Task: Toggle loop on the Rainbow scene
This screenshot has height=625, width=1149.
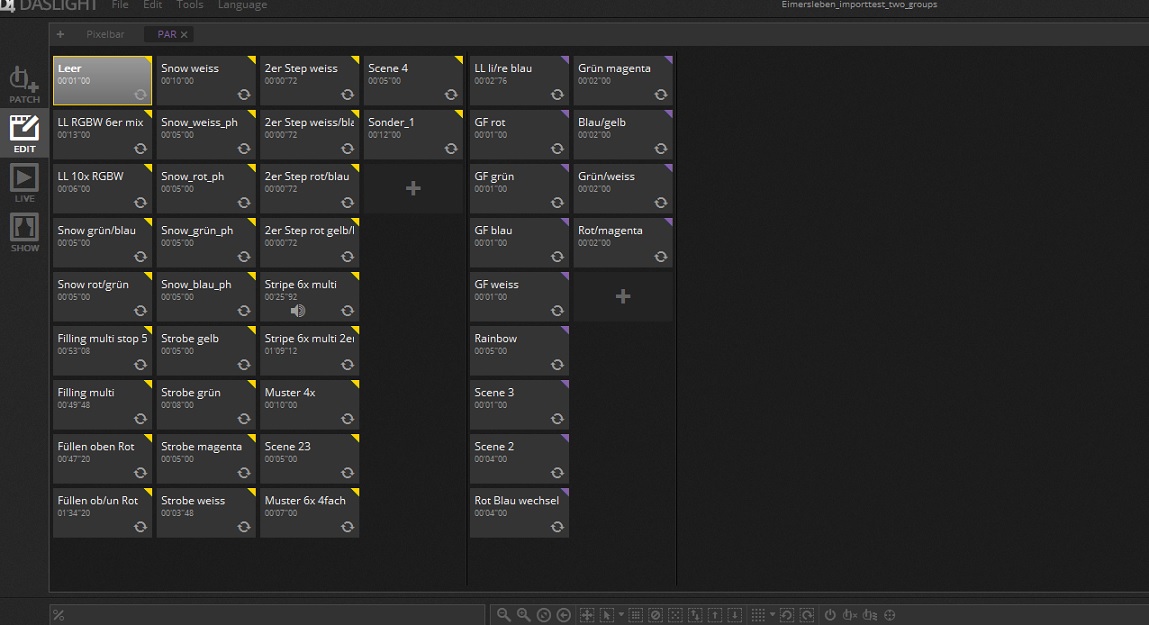Action: click(557, 365)
